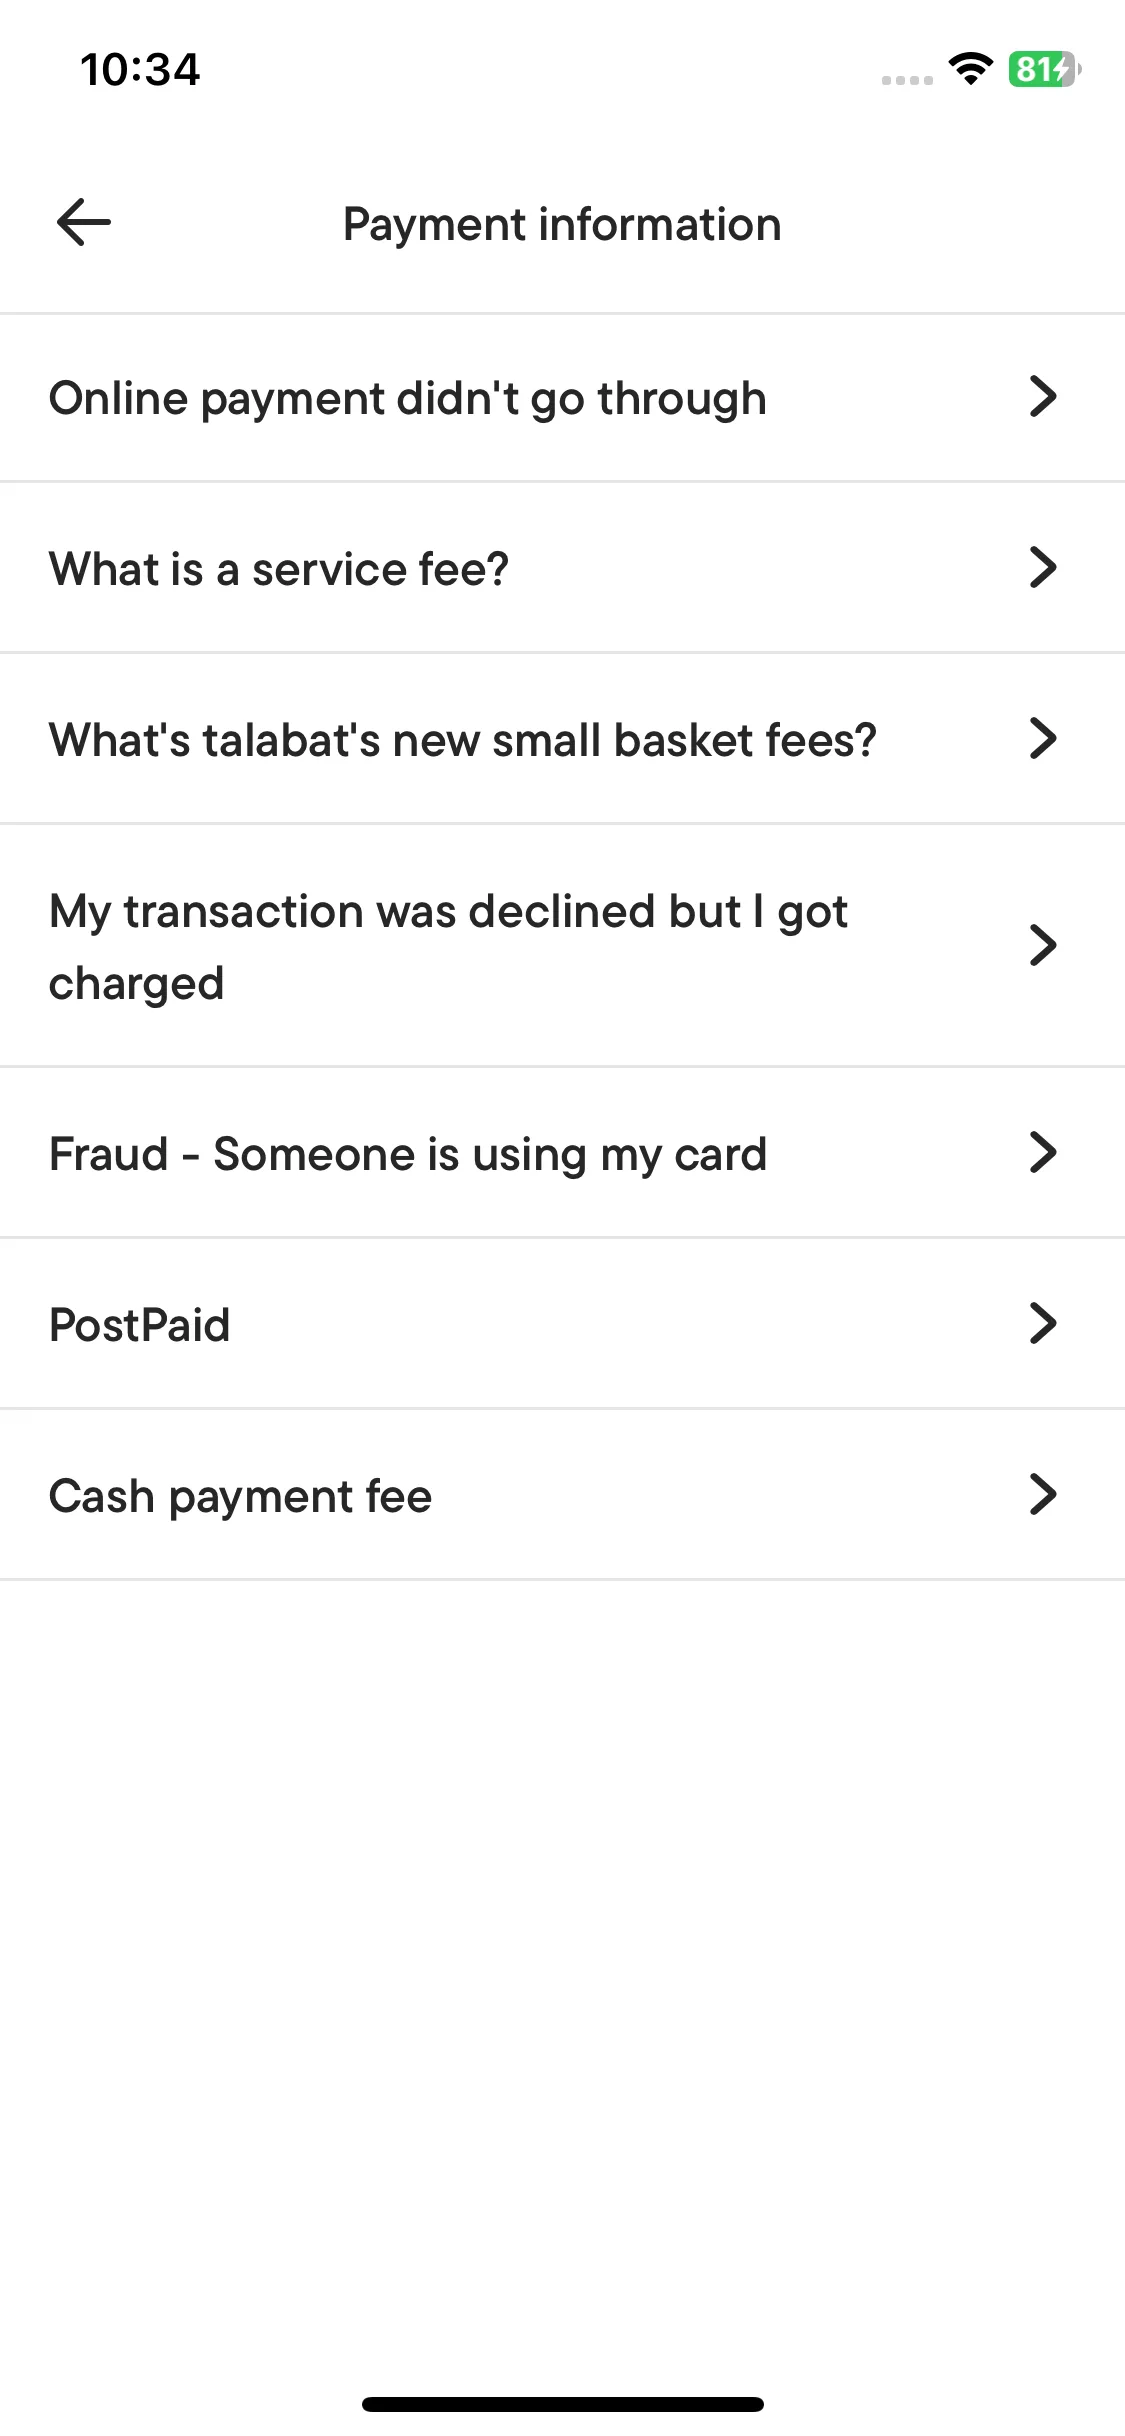The width and height of the screenshot is (1125, 2436).
Task: Click the chevron beside Cash payment fee
Action: [x=1042, y=1494]
